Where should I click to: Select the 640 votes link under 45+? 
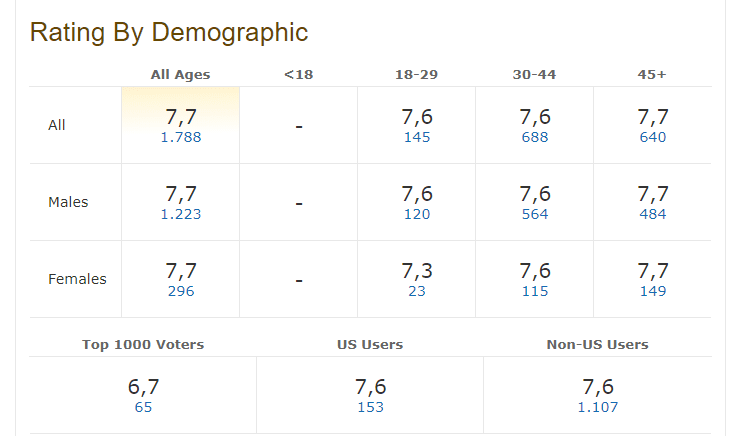tap(653, 137)
